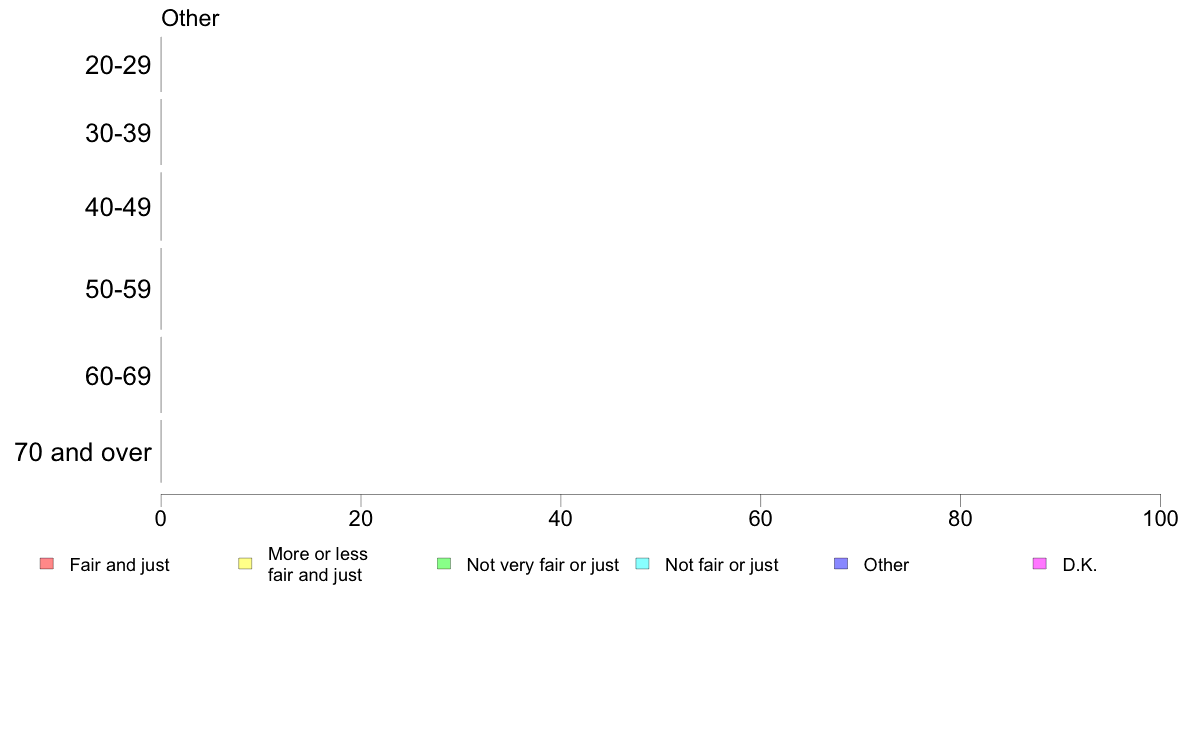Select the Not fair or just legend label
Screen dimensions: 1188x736
[721, 565]
